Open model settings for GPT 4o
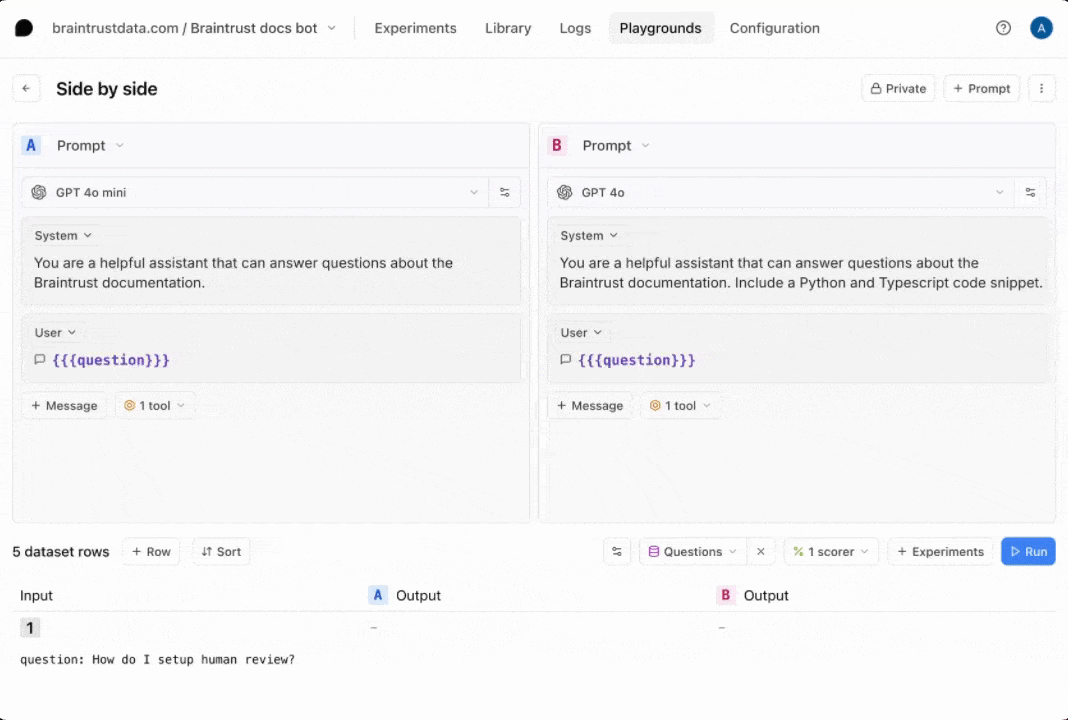The width and height of the screenshot is (1068, 720). click(1031, 193)
